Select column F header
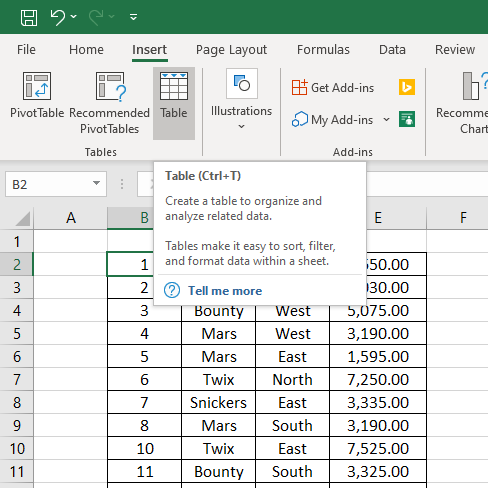488x488 pixels. [457, 218]
